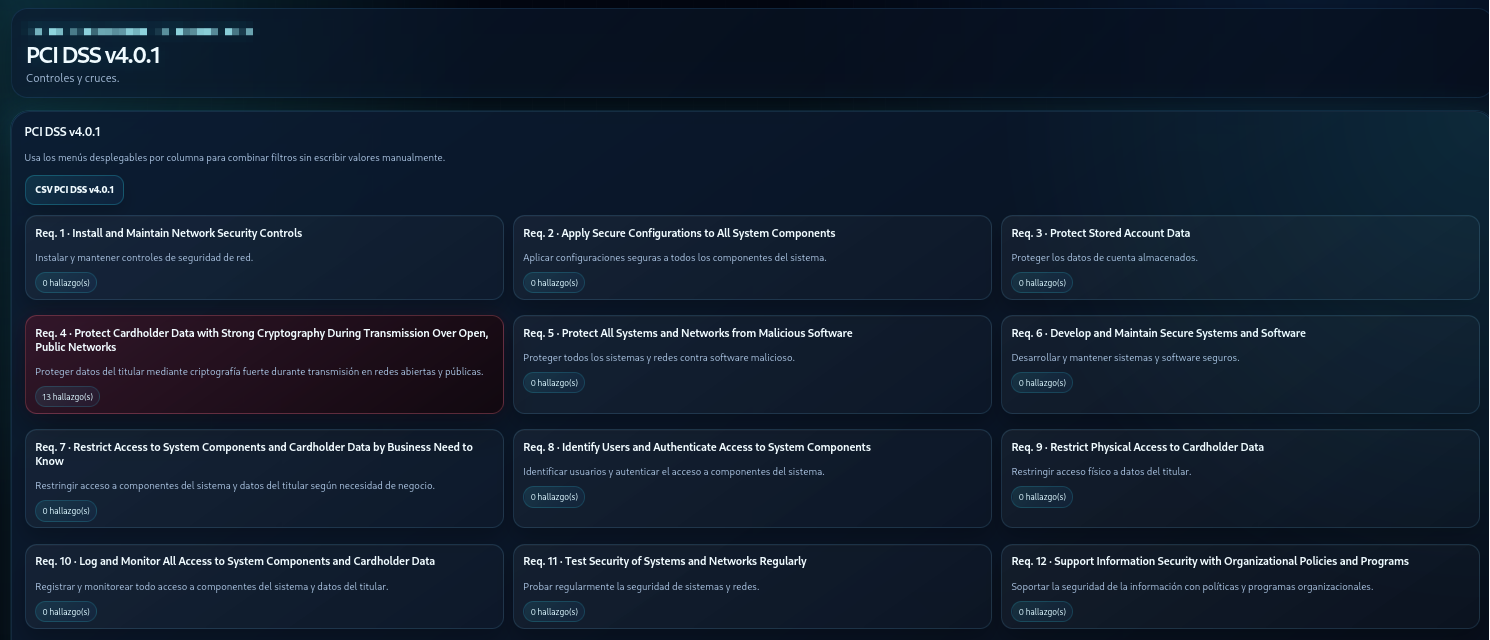The width and height of the screenshot is (1490, 640).
Task: Click the 13 hallazgo(s) badge on Req. 4
Action: [x=67, y=397]
